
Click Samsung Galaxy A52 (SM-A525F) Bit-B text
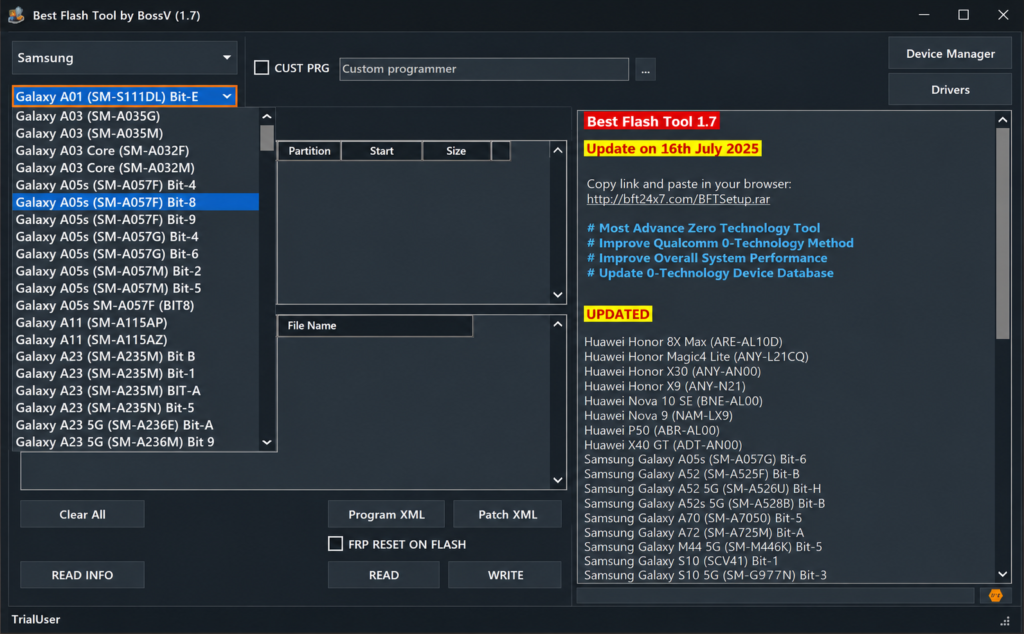tap(692, 474)
